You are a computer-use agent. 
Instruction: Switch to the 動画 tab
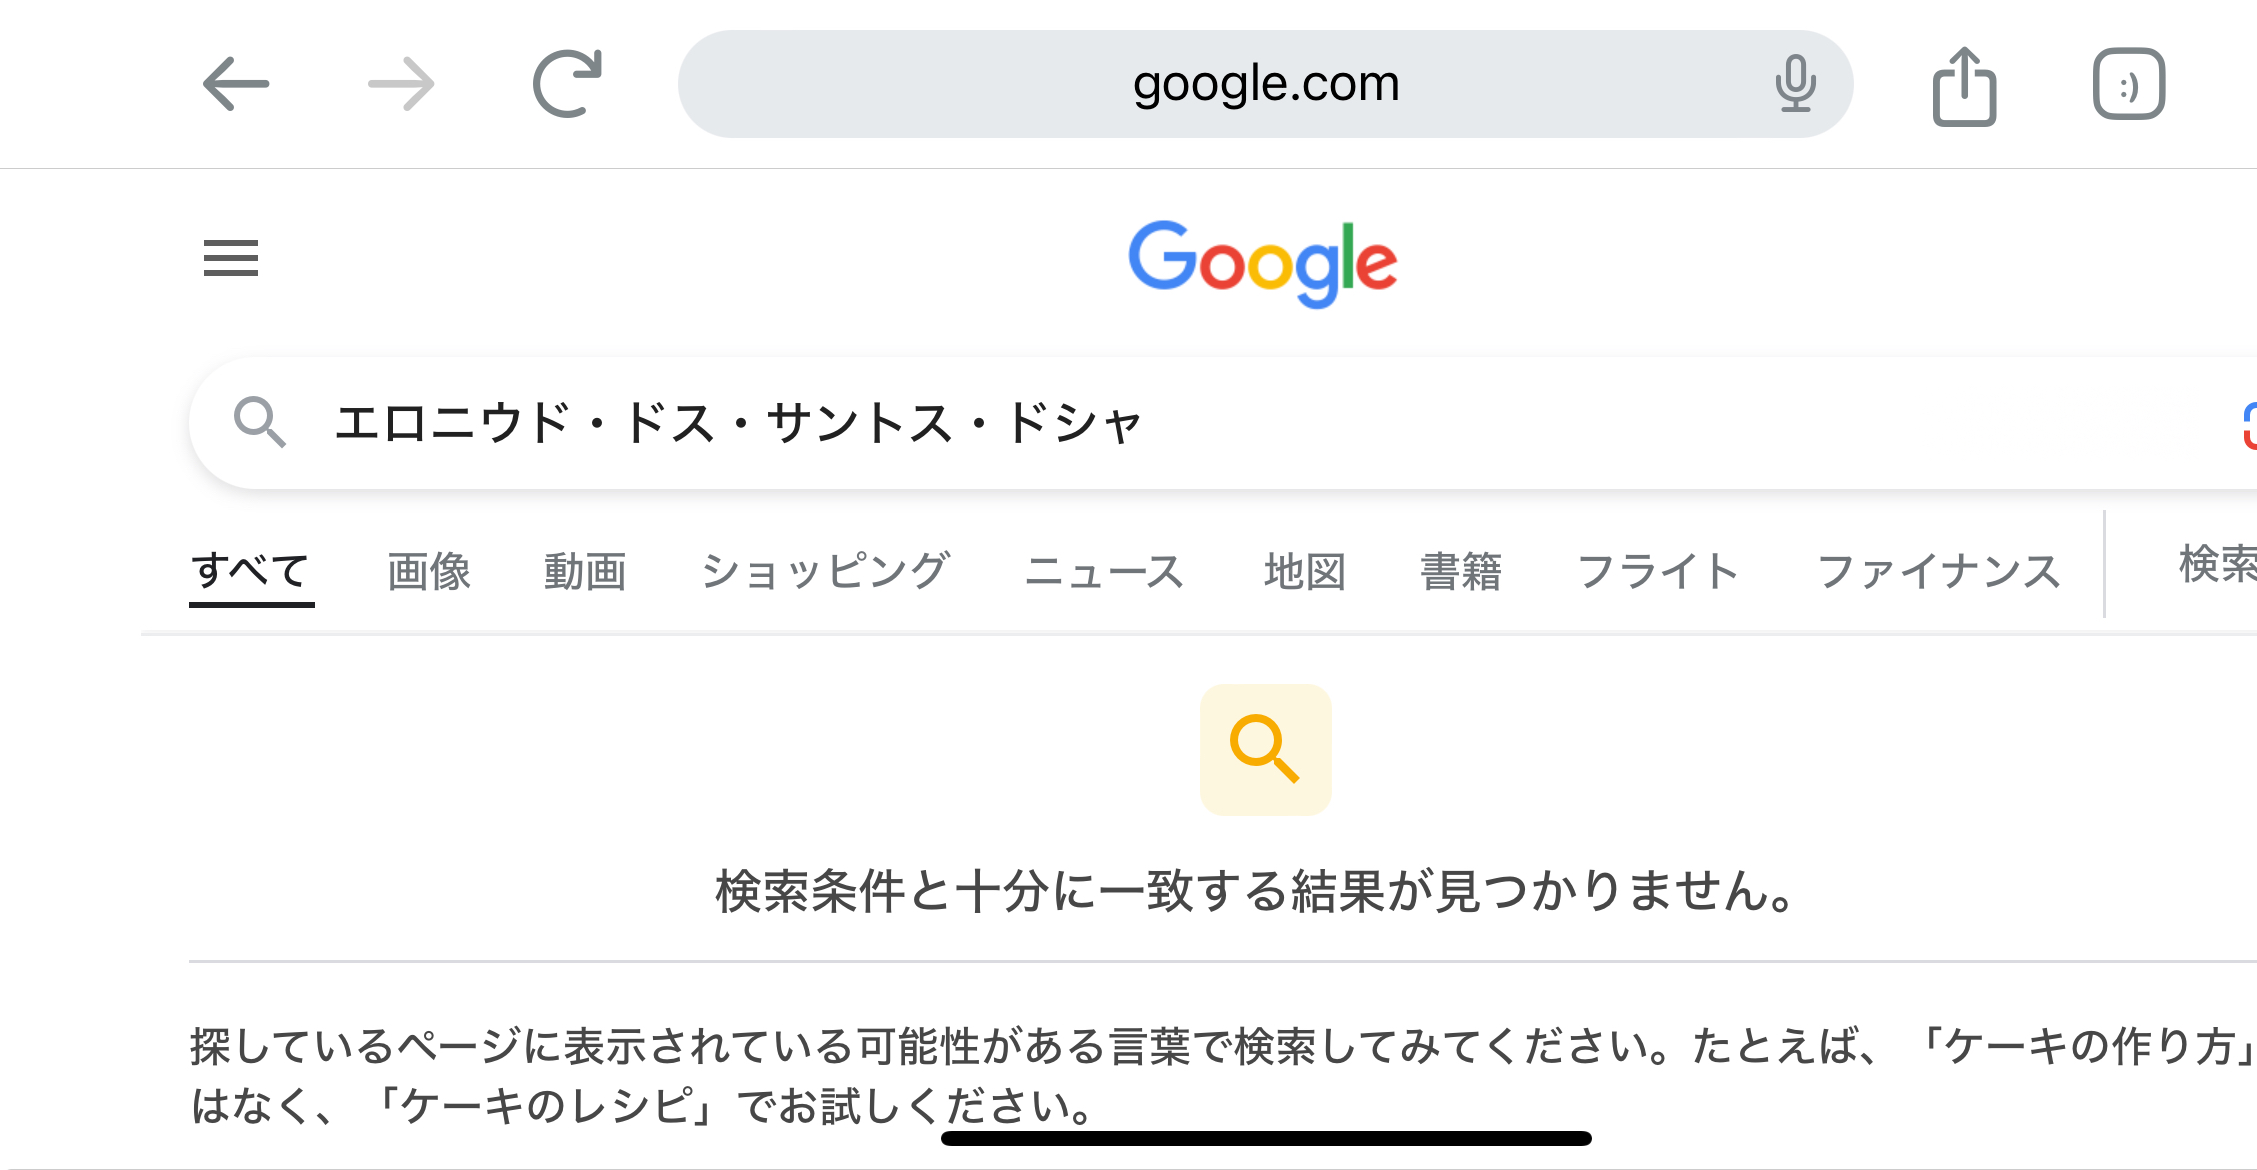[585, 572]
